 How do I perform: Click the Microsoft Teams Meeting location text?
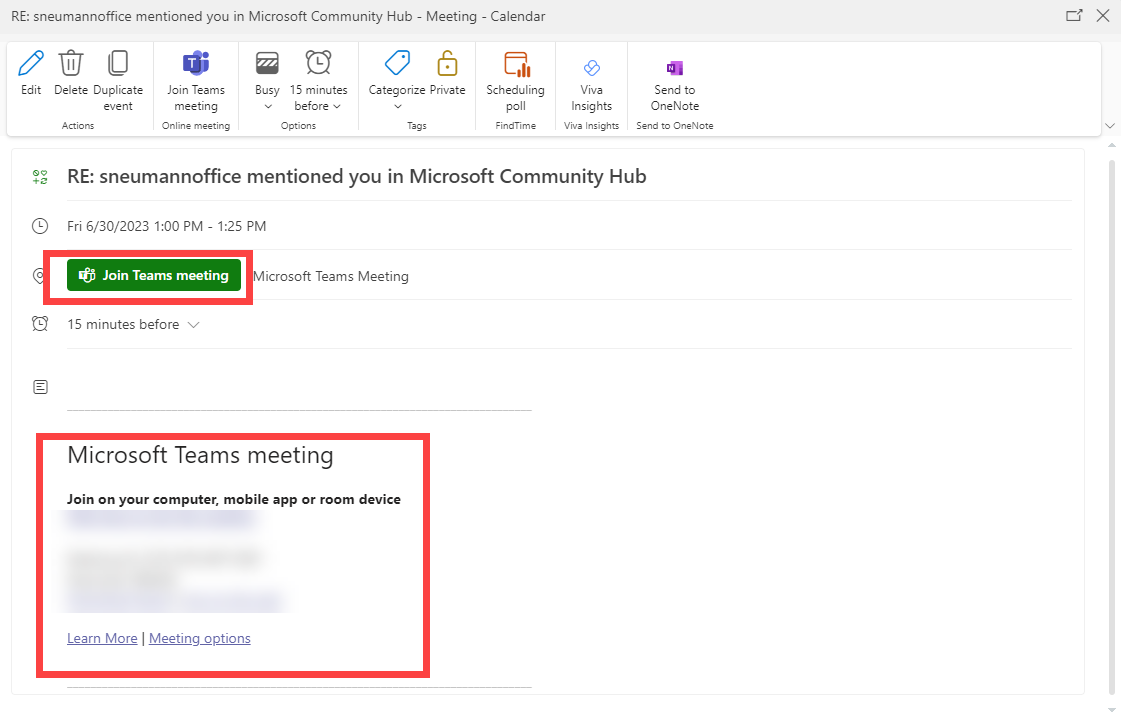pos(331,277)
